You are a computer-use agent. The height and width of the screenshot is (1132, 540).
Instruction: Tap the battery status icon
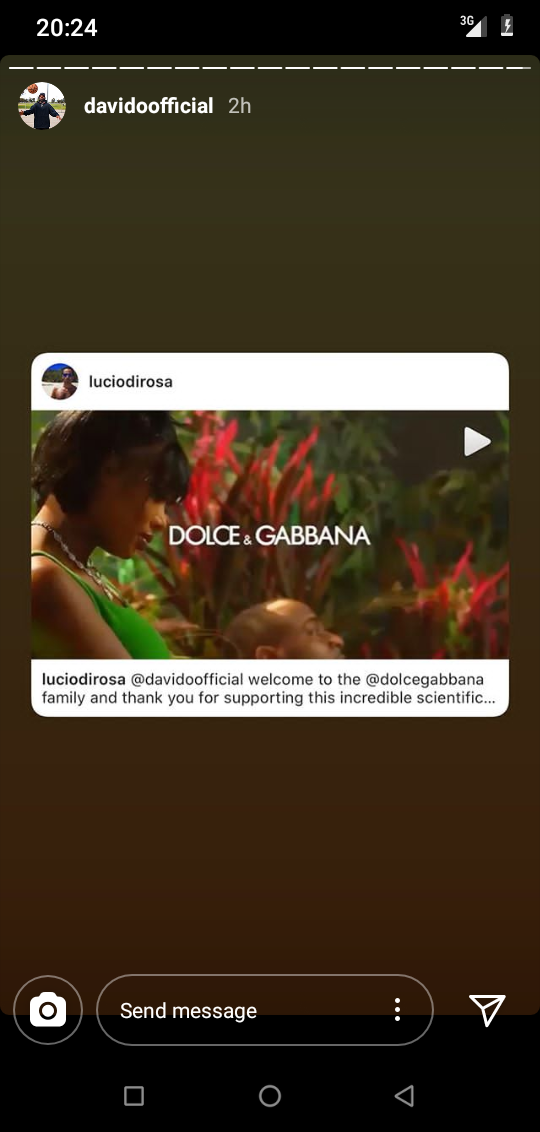(x=507, y=26)
